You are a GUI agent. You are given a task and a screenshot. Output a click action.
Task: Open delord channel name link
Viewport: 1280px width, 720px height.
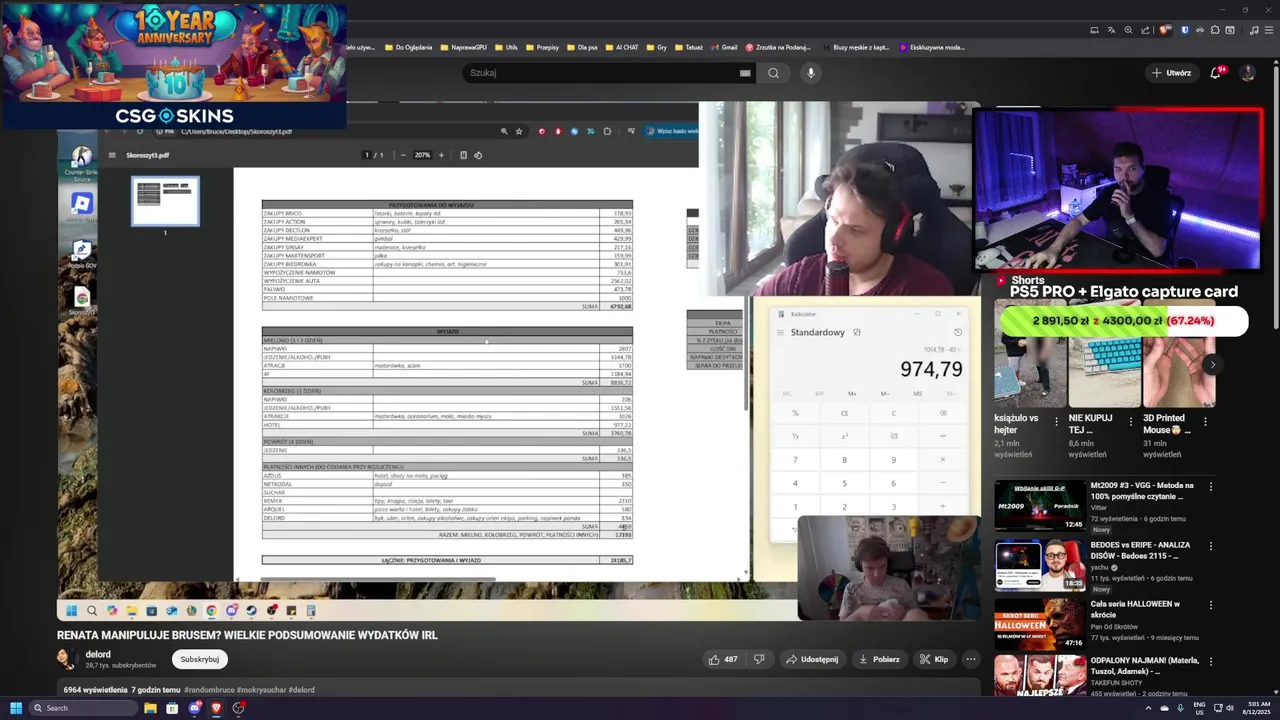(x=98, y=654)
